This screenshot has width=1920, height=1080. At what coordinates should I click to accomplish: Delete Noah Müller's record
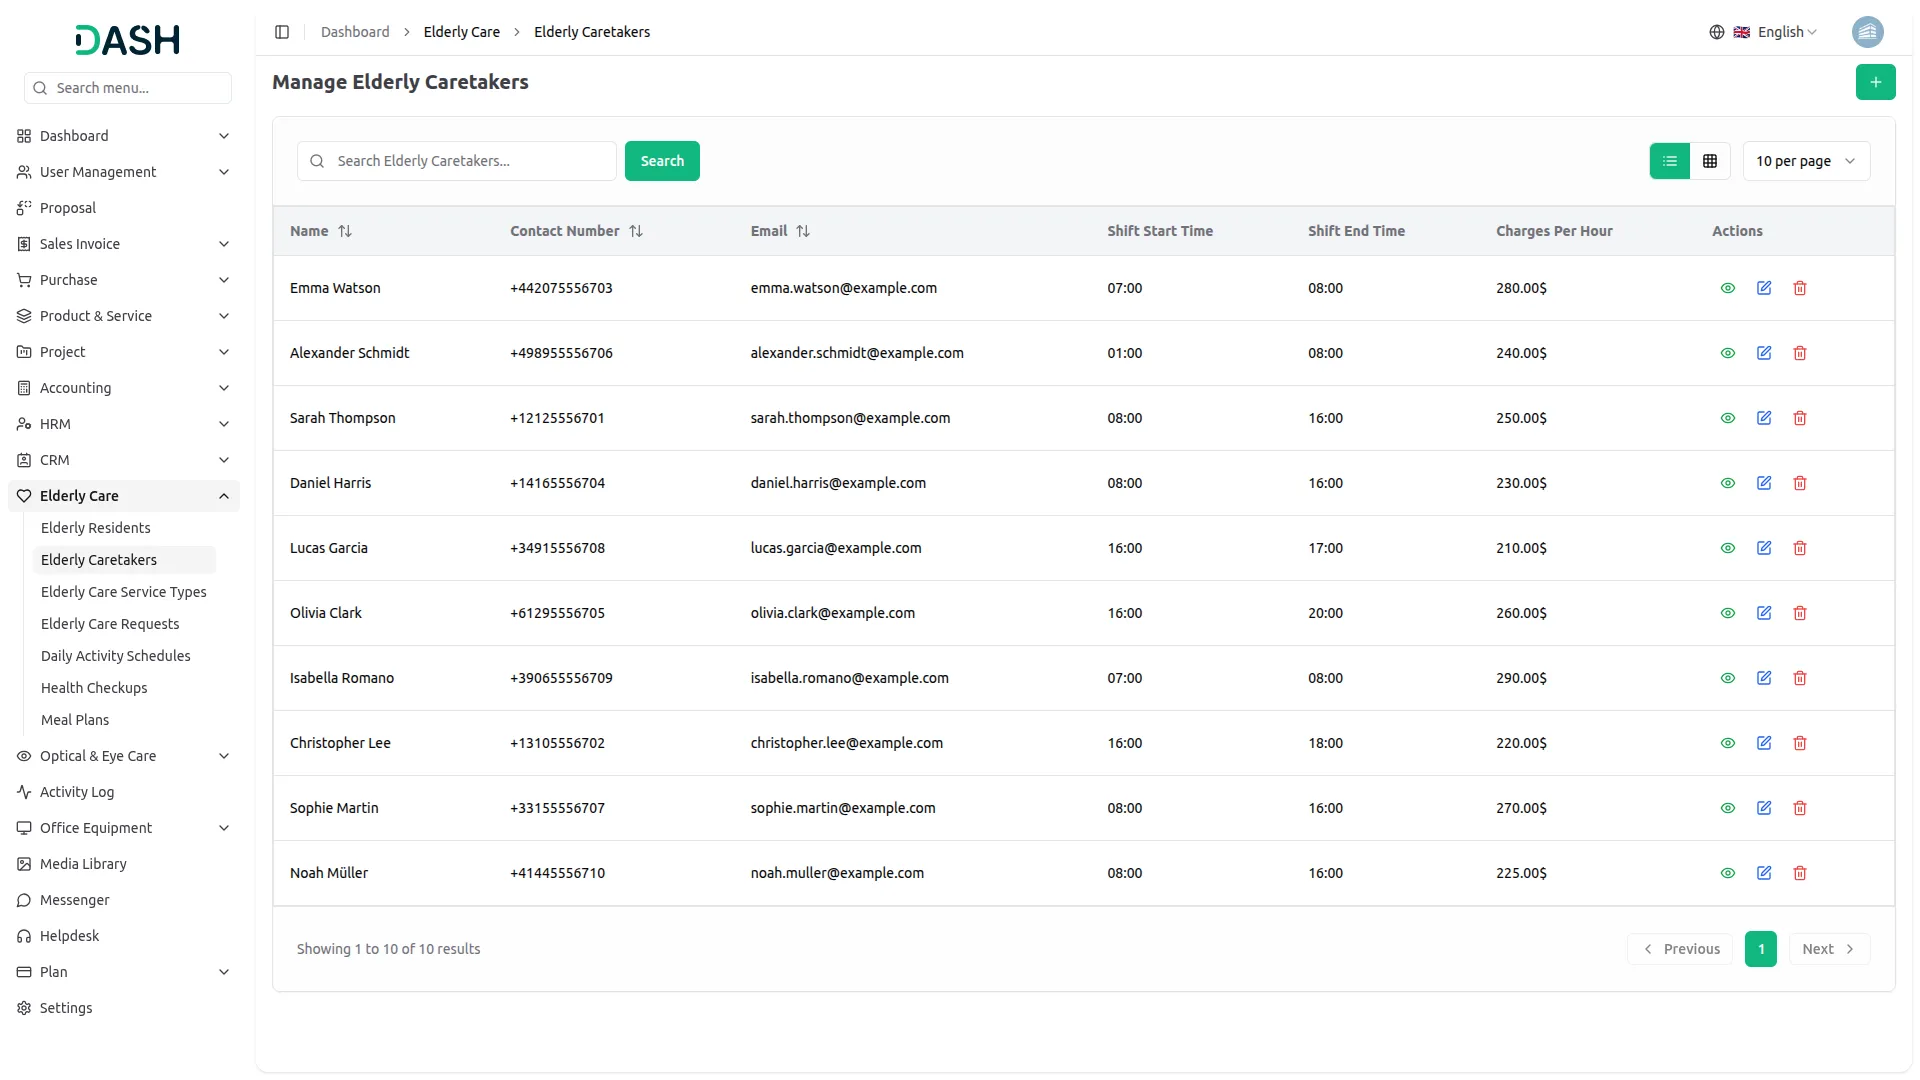[1800, 873]
